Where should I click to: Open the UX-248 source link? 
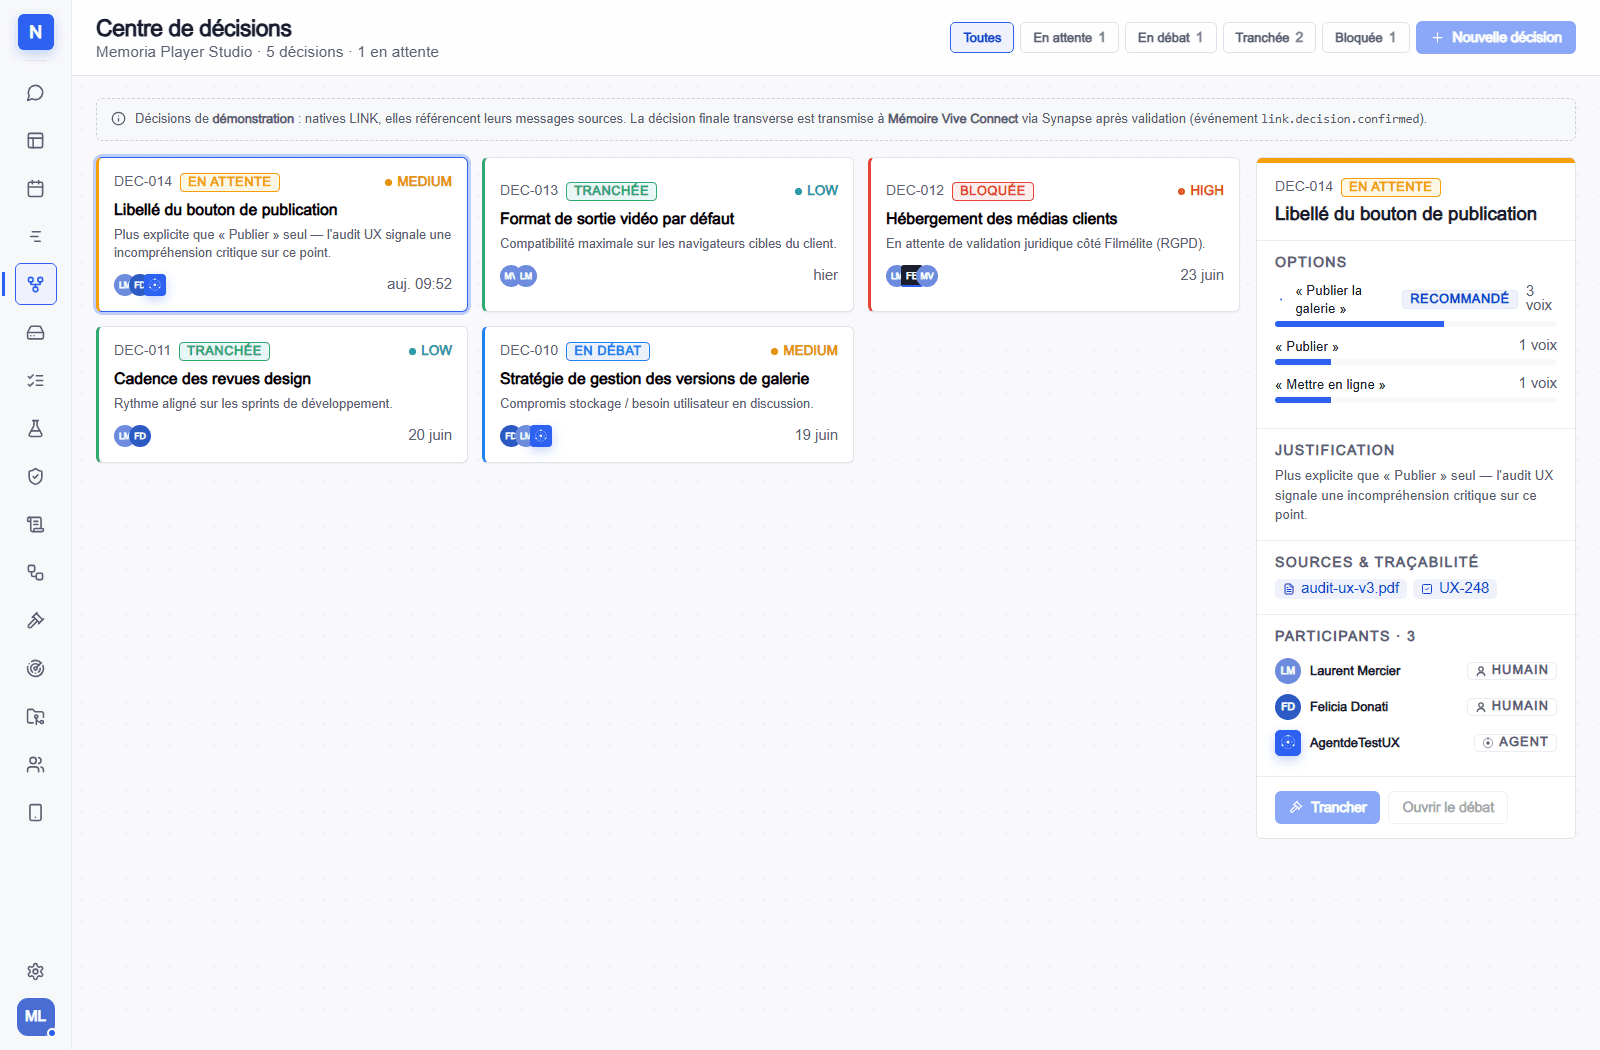(1455, 589)
